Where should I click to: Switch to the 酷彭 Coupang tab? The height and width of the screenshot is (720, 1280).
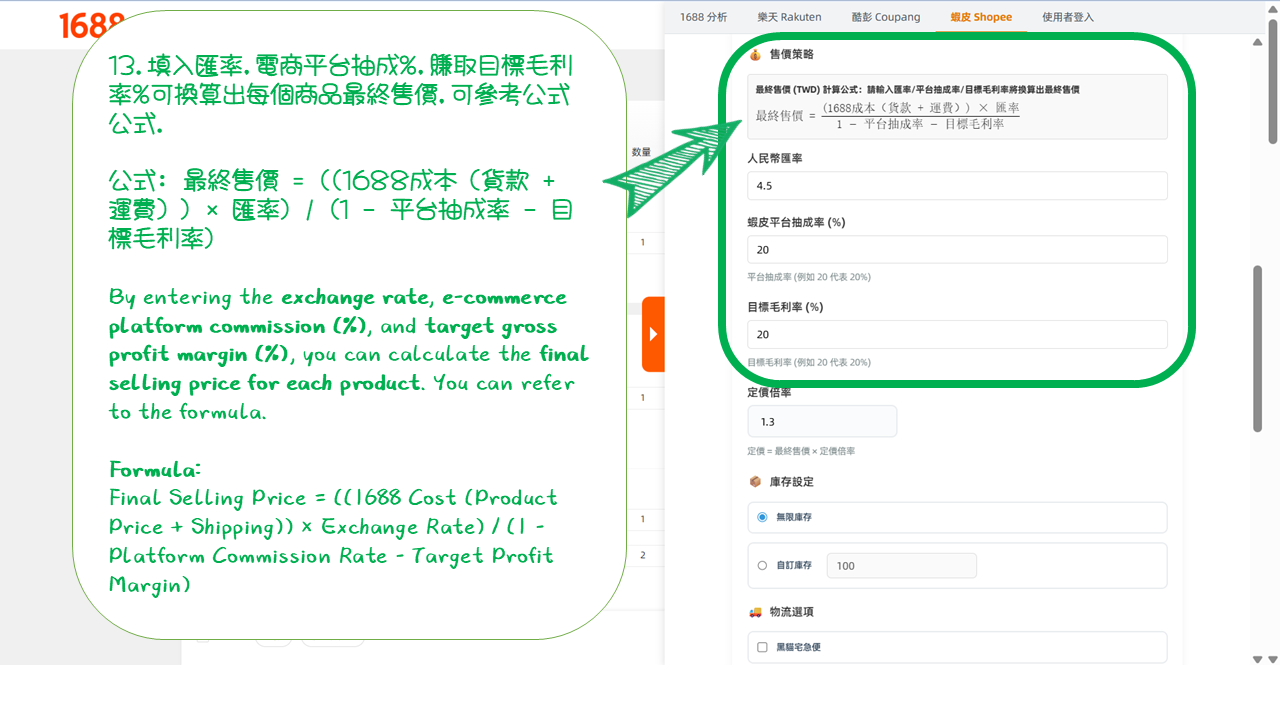click(x=885, y=16)
